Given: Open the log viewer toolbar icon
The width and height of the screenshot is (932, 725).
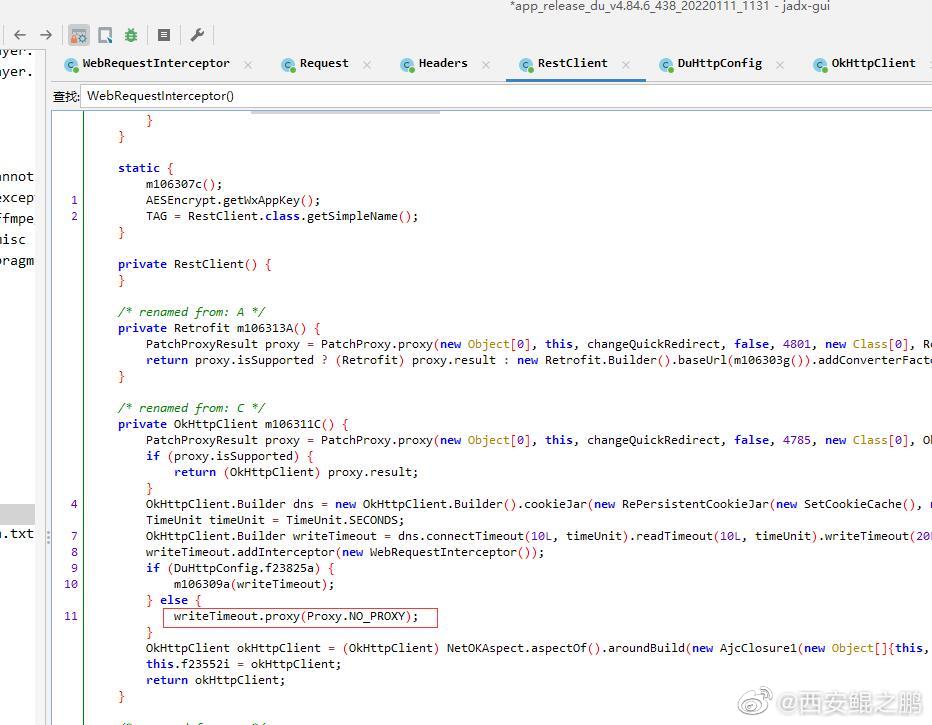Looking at the screenshot, I should click(x=164, y=36).
